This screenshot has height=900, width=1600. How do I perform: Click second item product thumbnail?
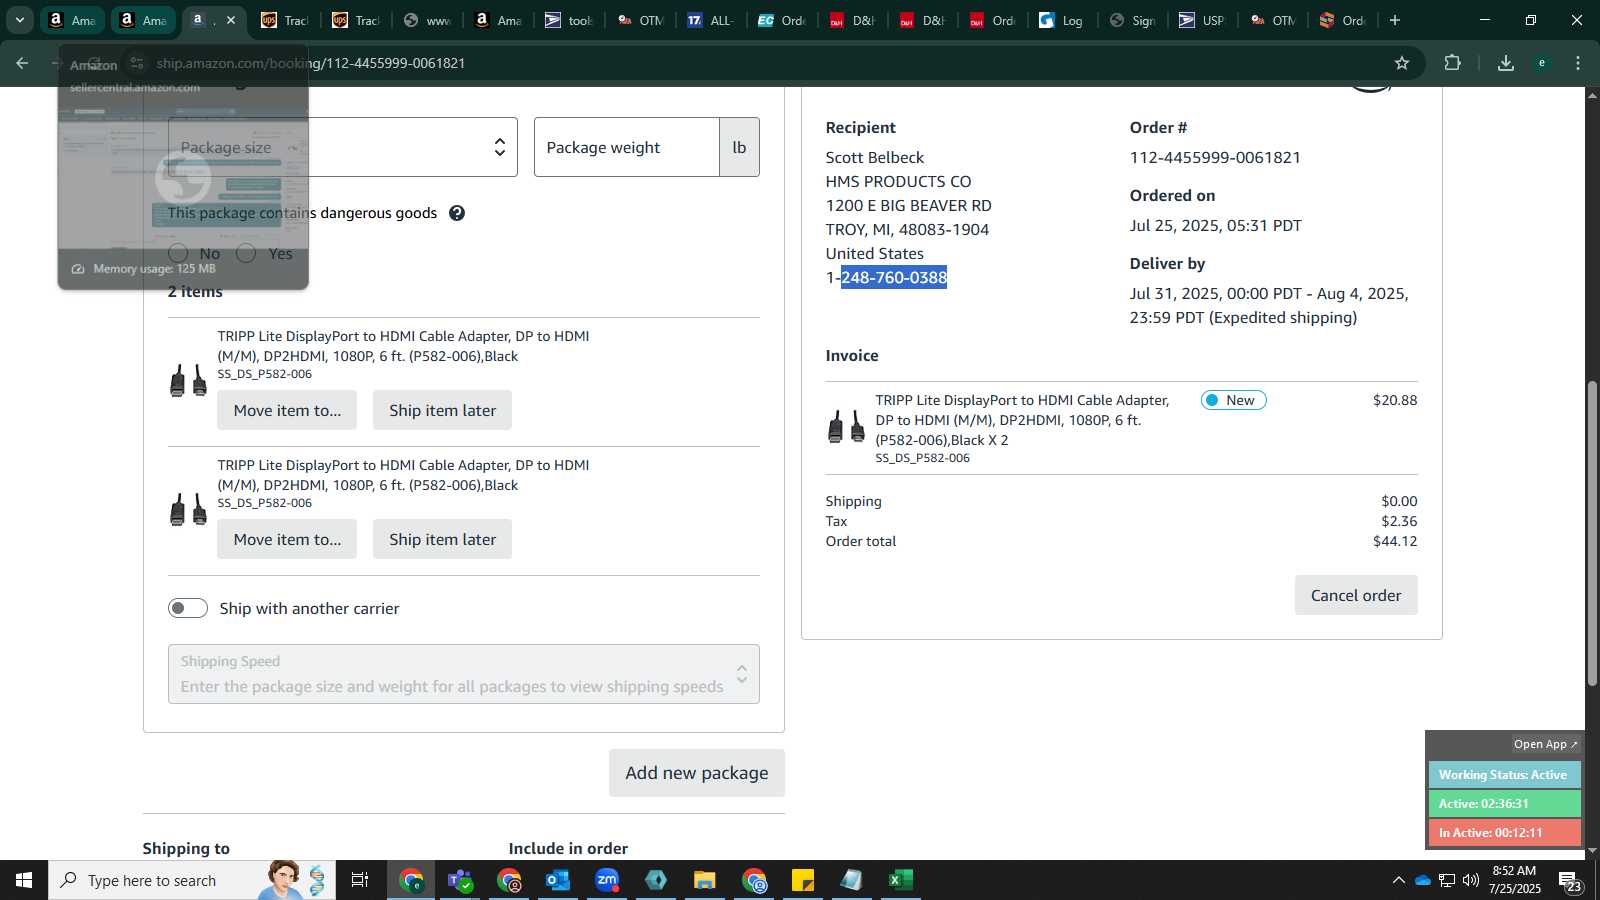point(188,510)
